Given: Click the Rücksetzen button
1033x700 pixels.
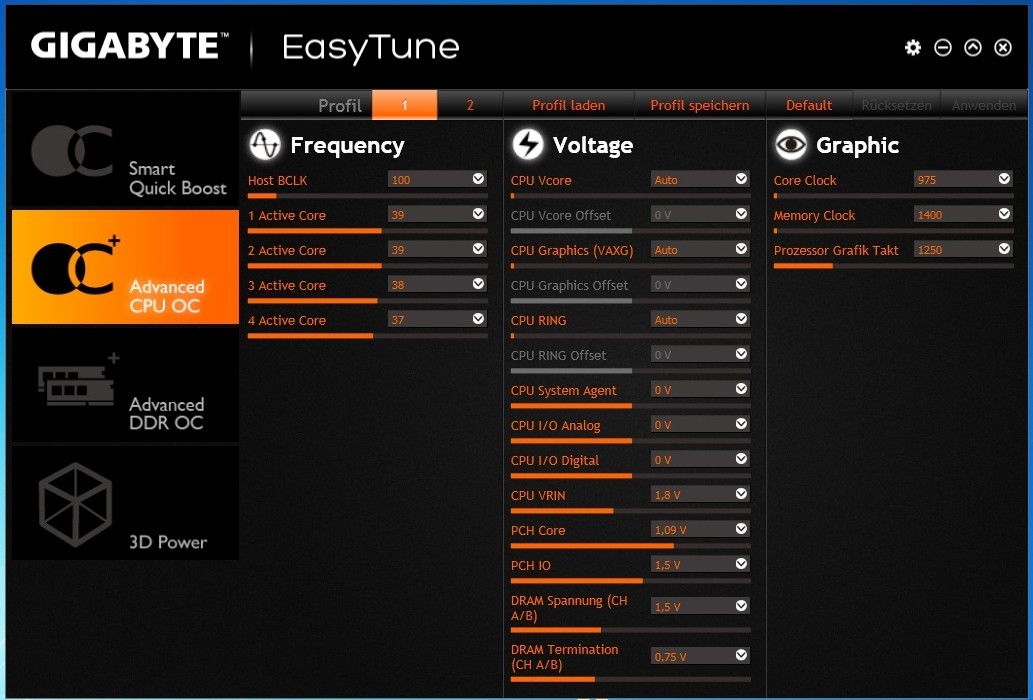Looking at the screenshot, I should (x=897, y=105).
